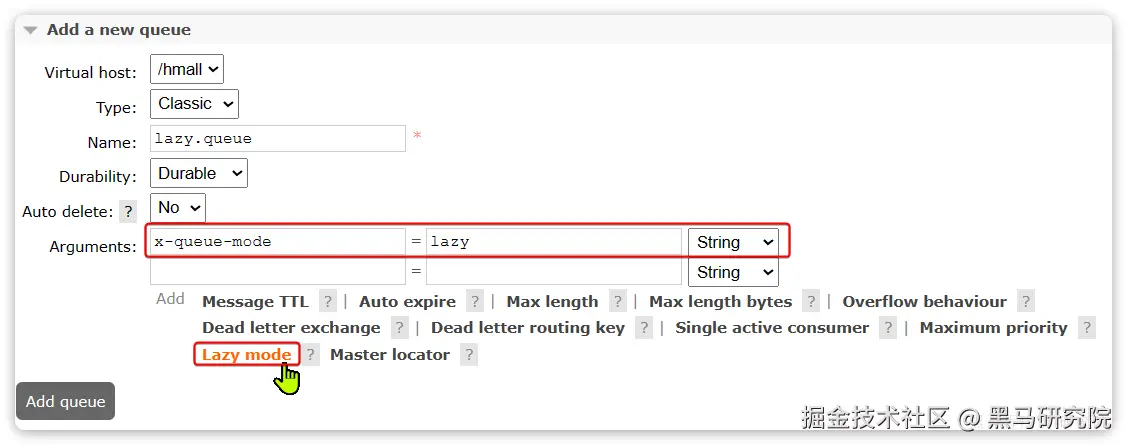Click help icon next to Auto delete

click(128, 212)
